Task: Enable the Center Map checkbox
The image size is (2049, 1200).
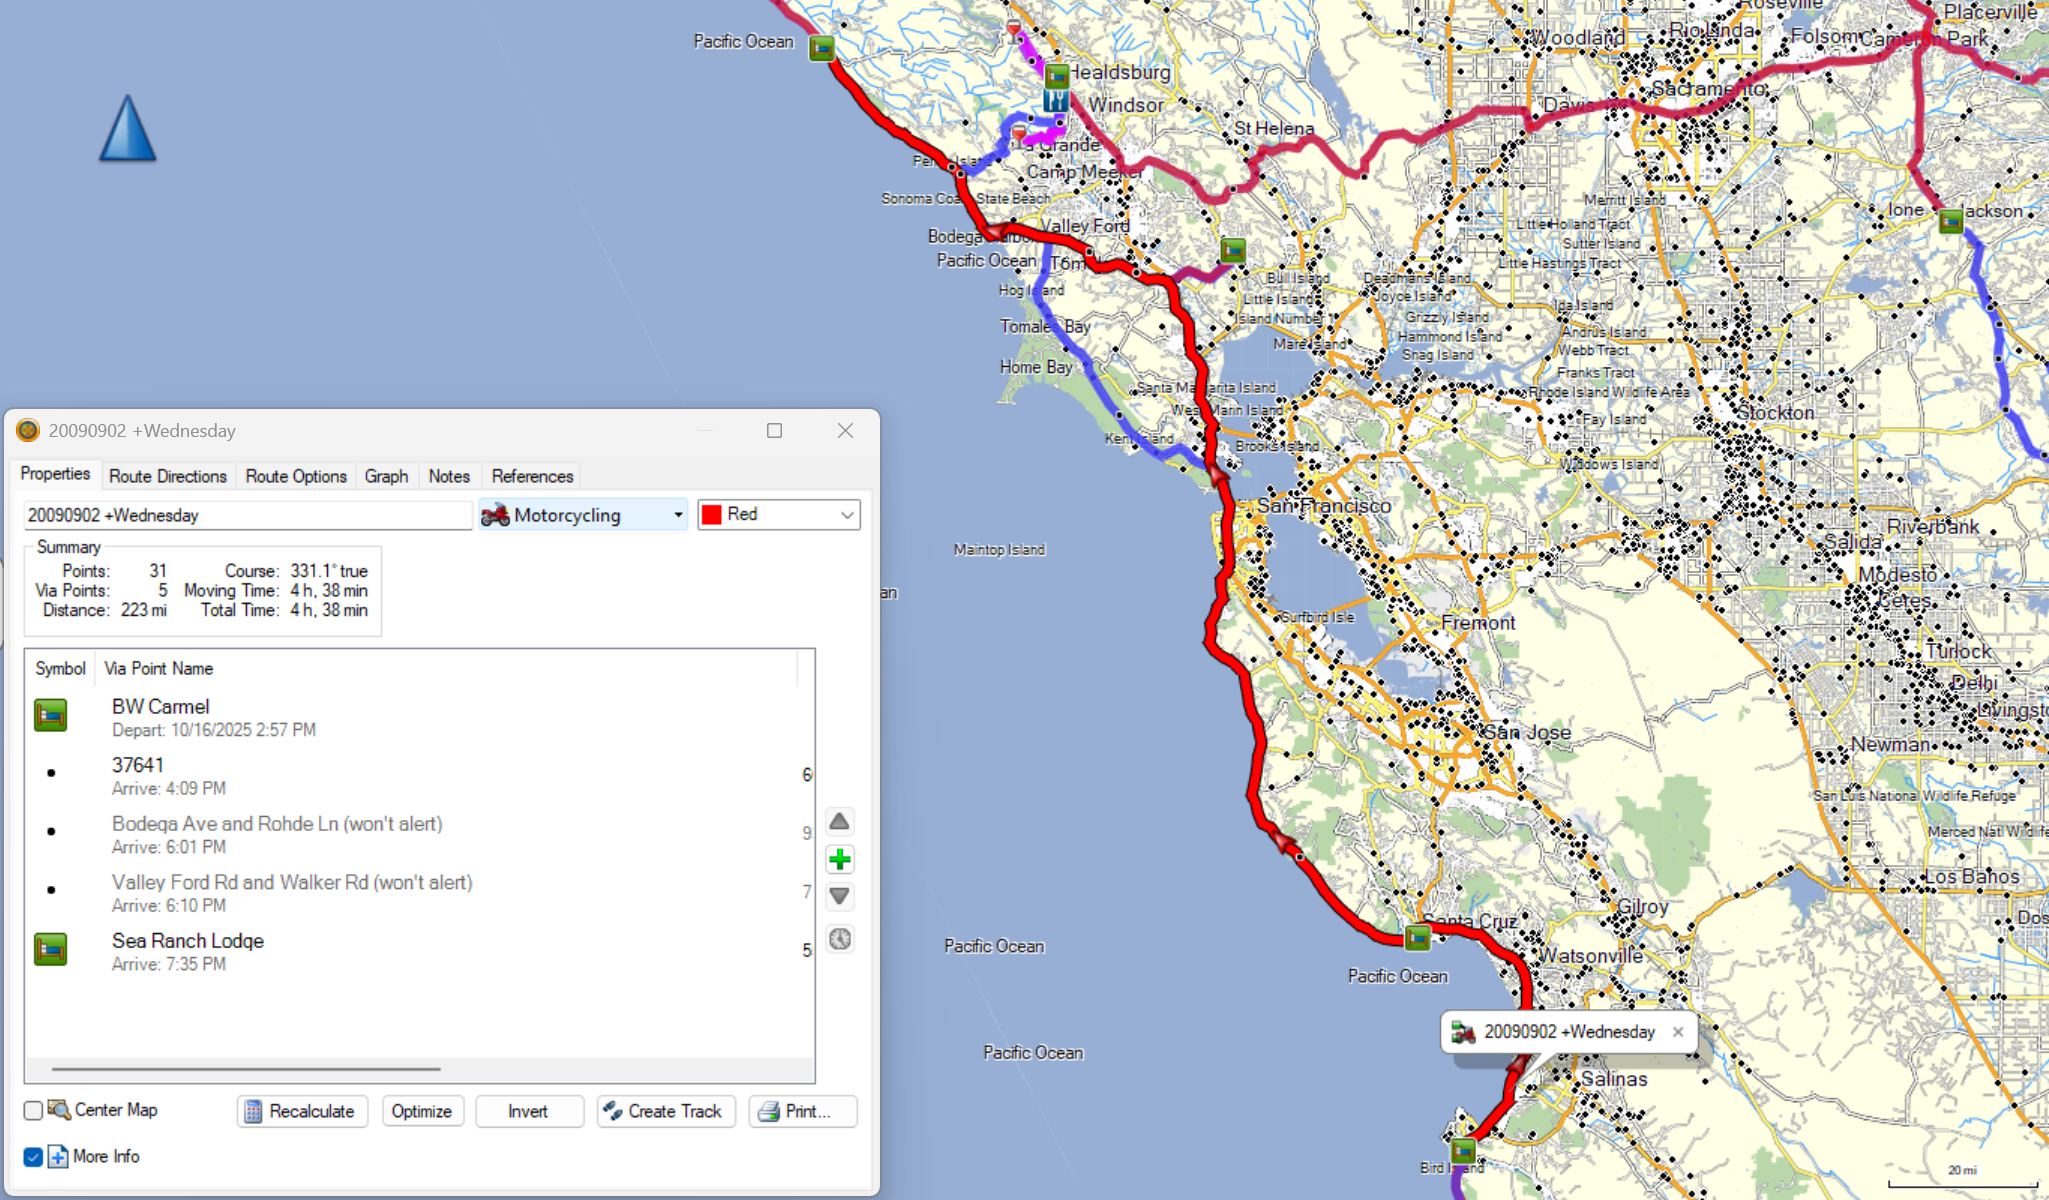Action: (x=33, y=1111)
